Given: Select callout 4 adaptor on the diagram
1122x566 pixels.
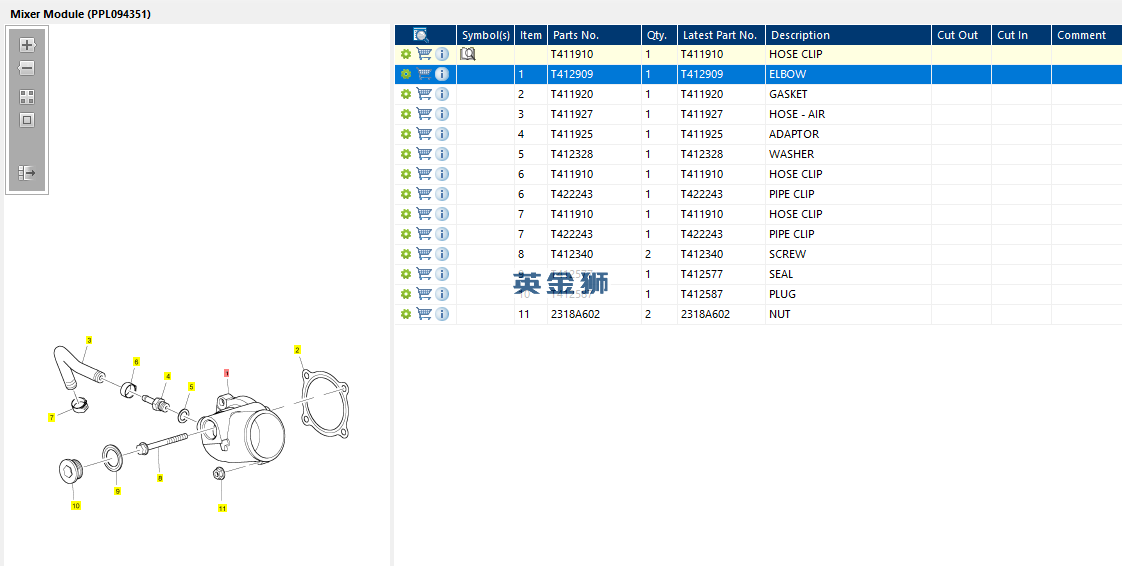Looking at the screenshot, I should tap(167, 376).
